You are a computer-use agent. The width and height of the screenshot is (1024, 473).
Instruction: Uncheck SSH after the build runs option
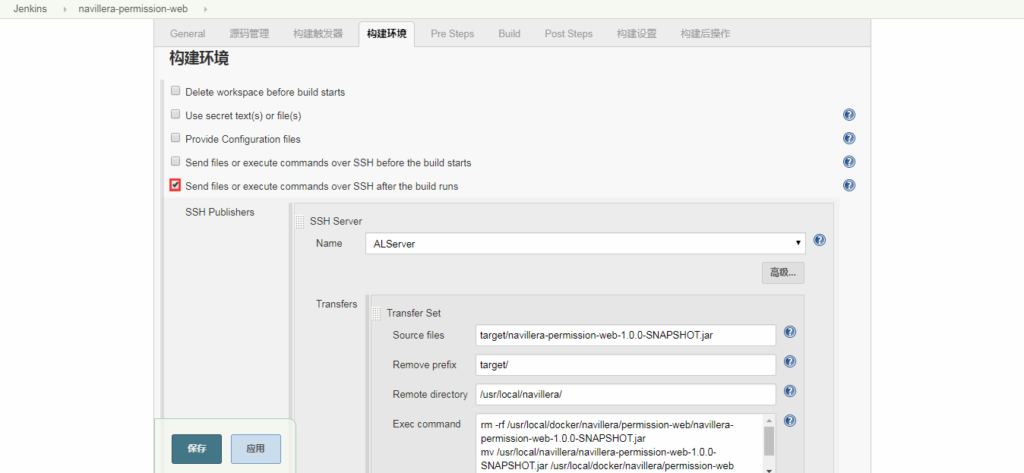pos(176,185)
